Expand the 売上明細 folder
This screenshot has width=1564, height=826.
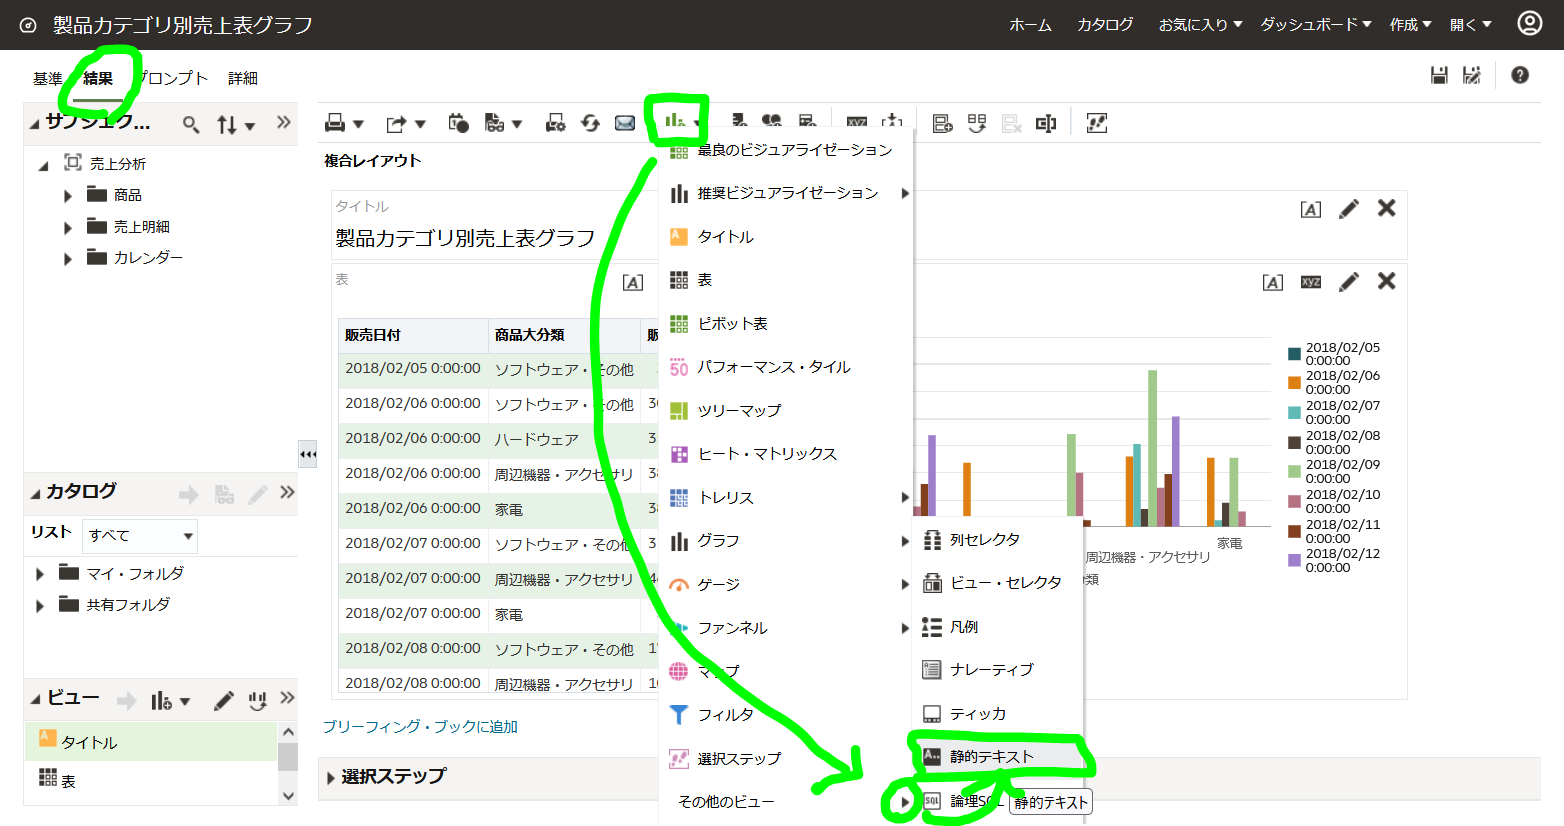coord(68,228)
